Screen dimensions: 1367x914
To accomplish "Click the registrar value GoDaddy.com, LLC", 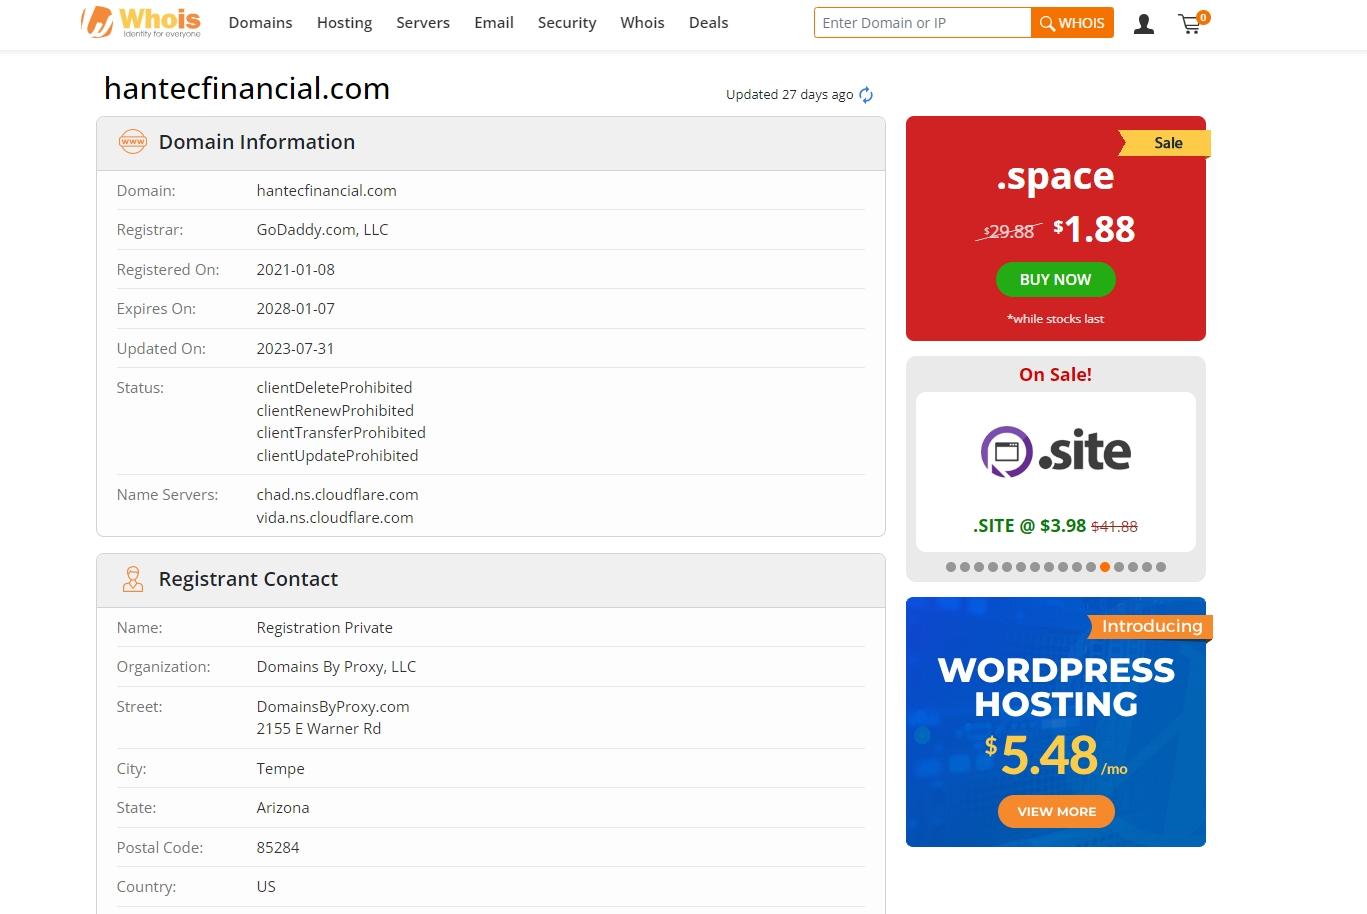I will pos(322,230).
